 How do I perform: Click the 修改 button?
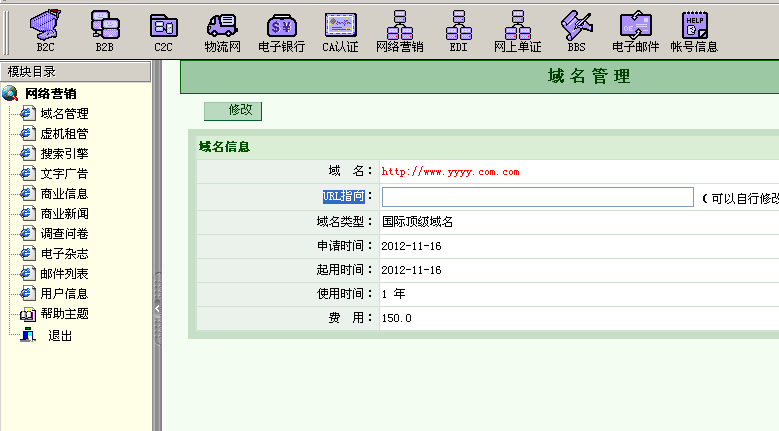(233, 111)
